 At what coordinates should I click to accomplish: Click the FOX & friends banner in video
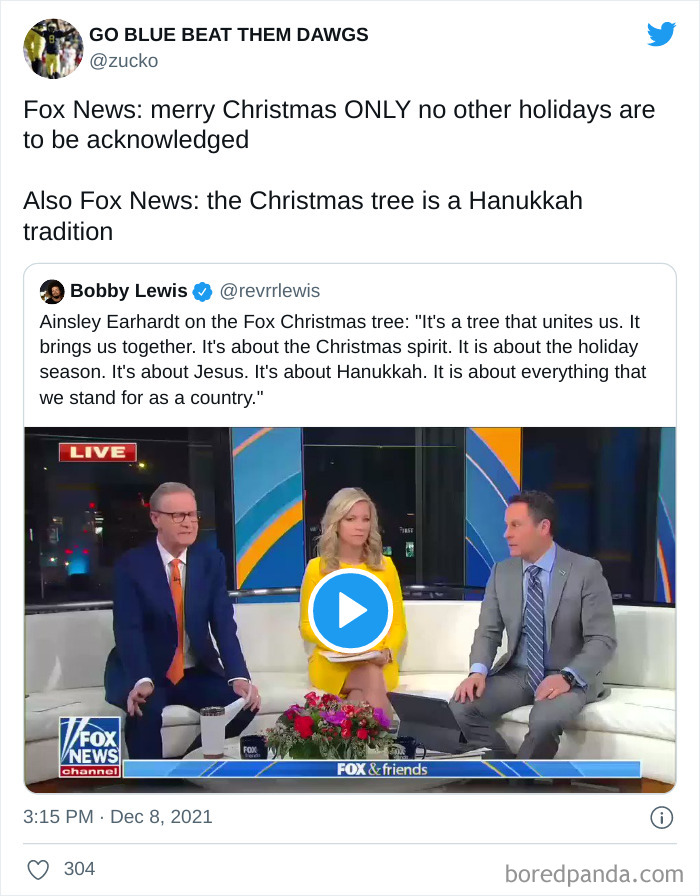(382, 769)
